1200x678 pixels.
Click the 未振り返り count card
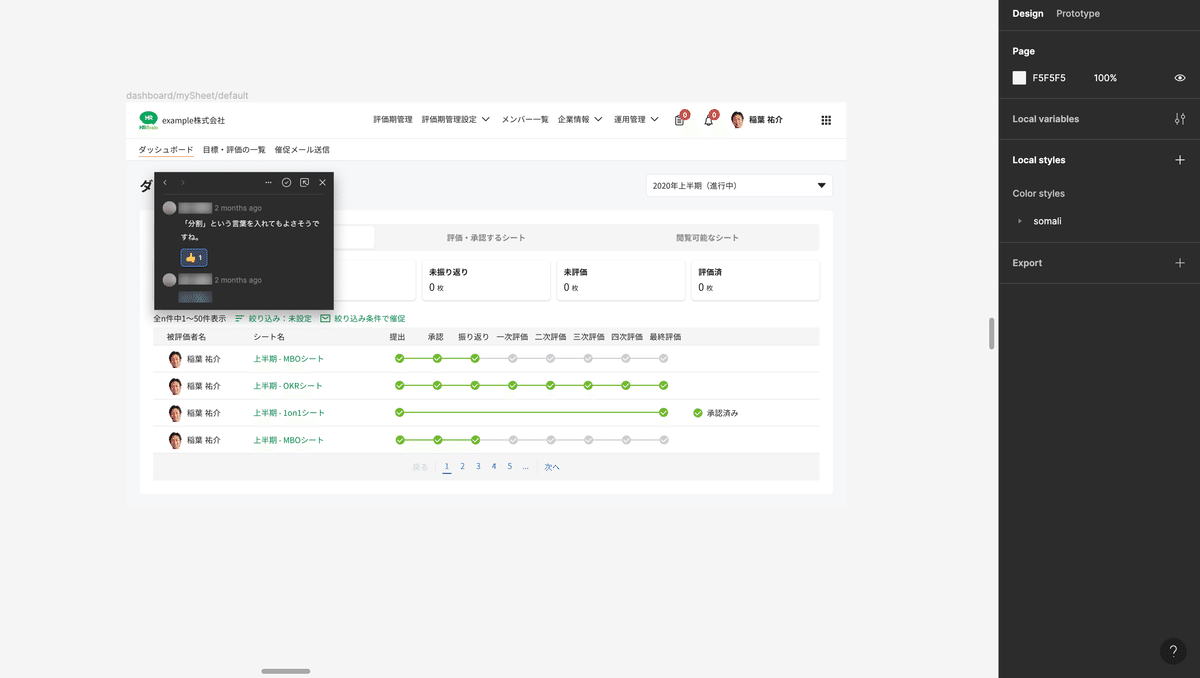(485, 280)
